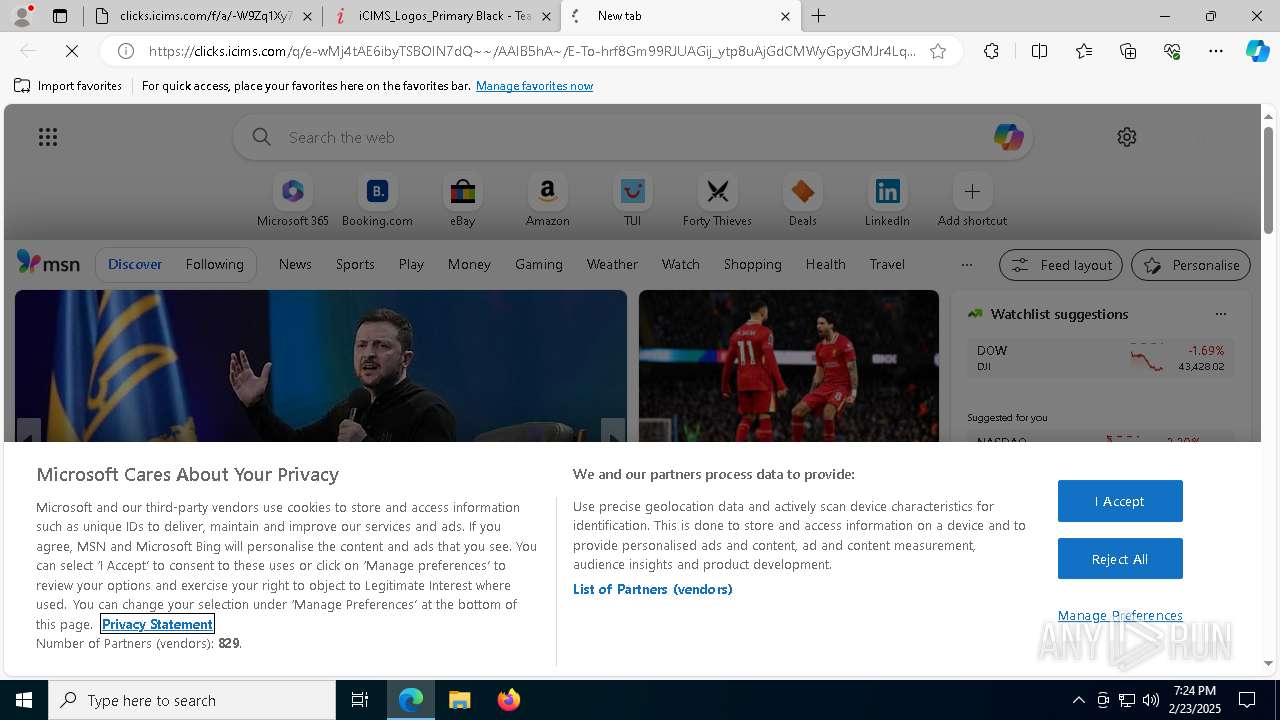Expand more categories ellipsis

tap(966, 265)
